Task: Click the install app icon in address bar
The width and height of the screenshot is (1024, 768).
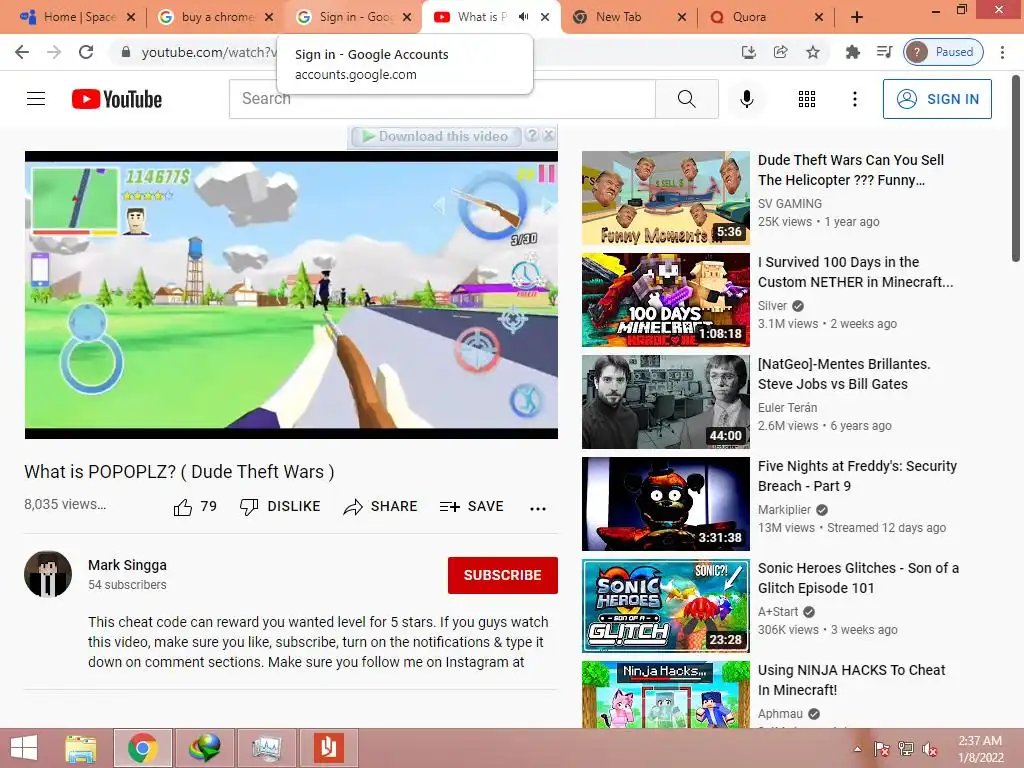Action: [748, 52]
